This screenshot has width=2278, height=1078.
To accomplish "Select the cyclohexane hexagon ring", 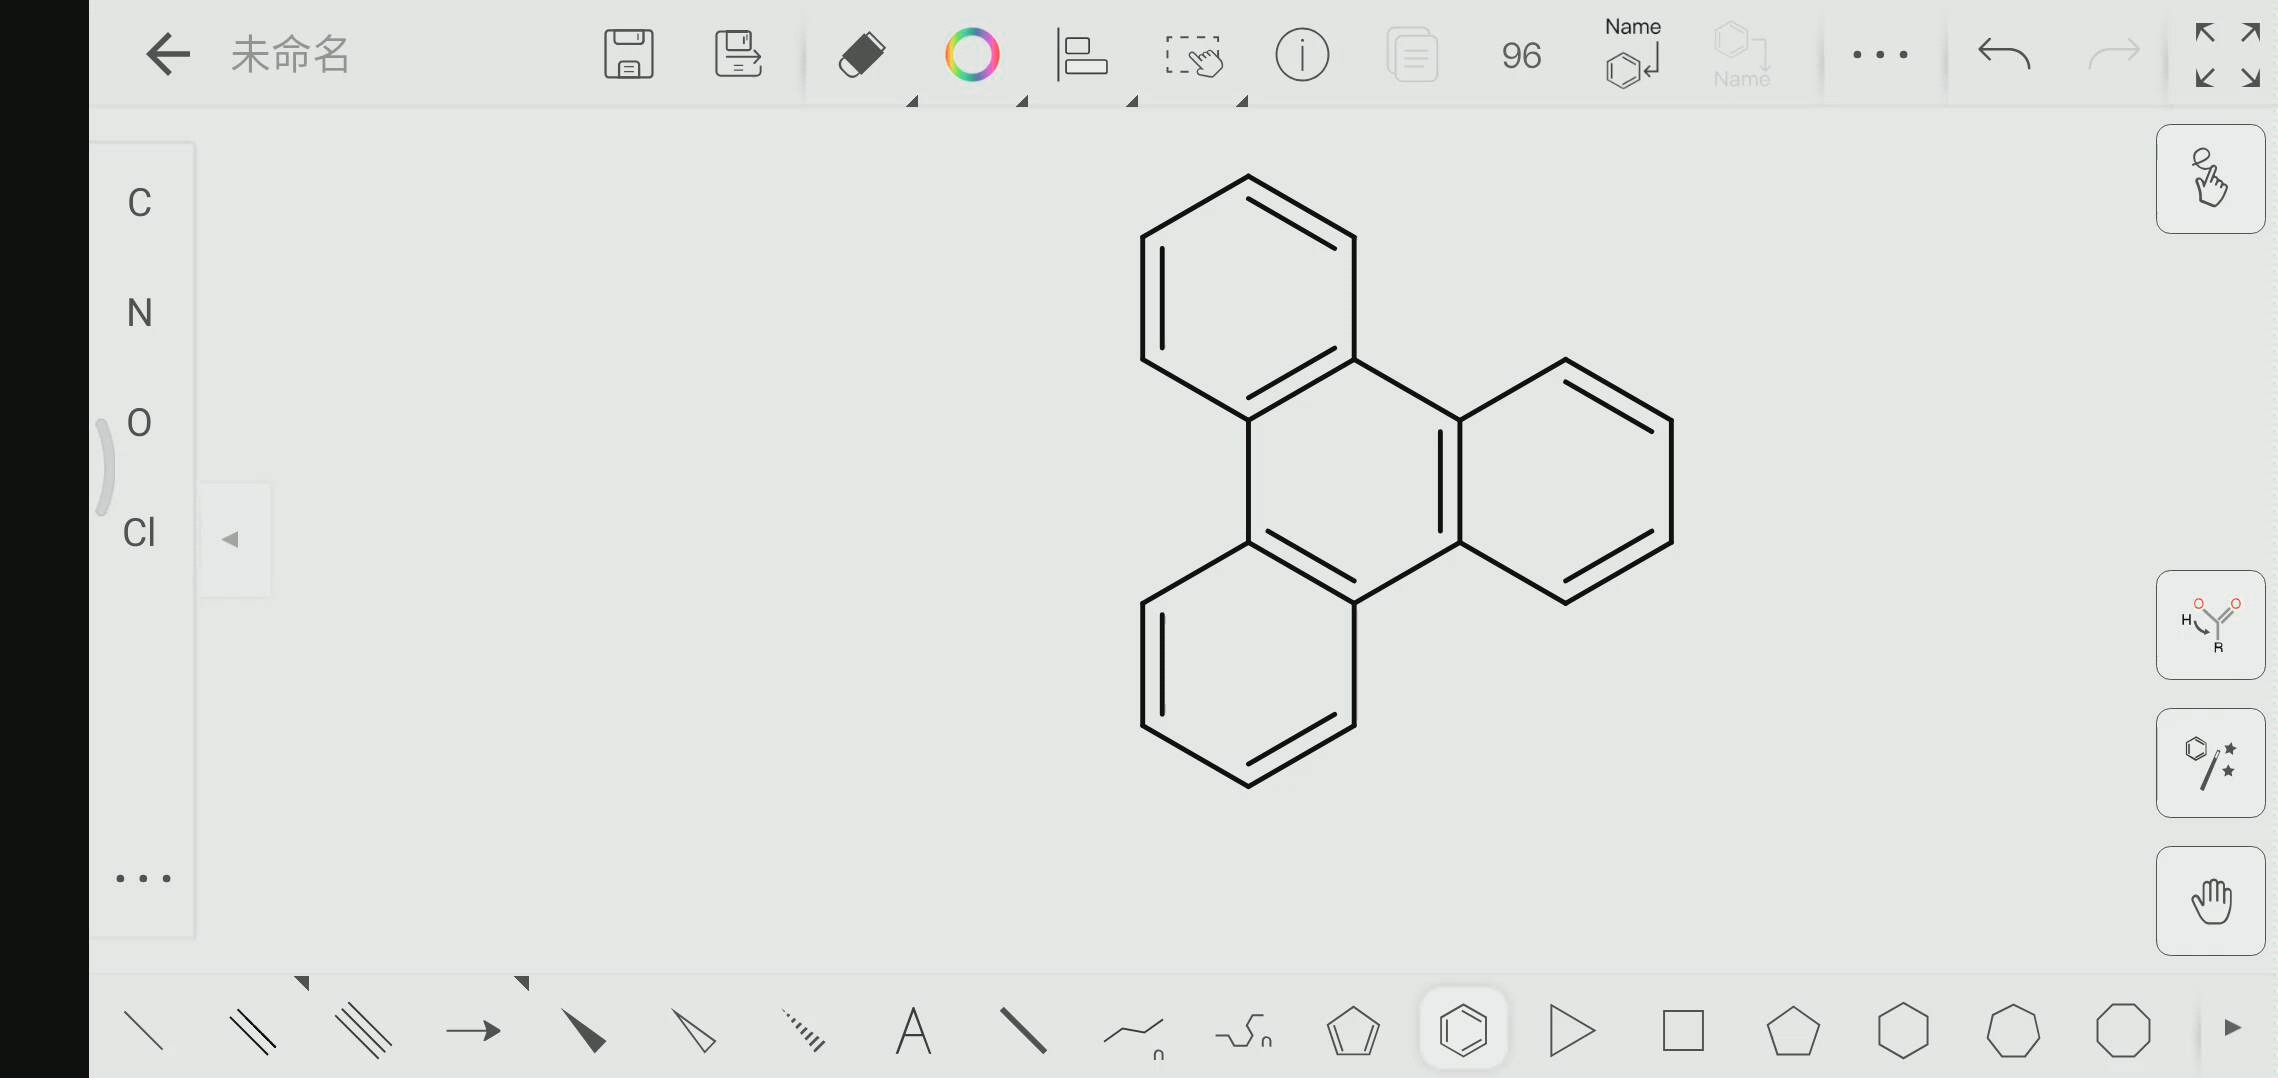I will click(x=1903, y=1031).
